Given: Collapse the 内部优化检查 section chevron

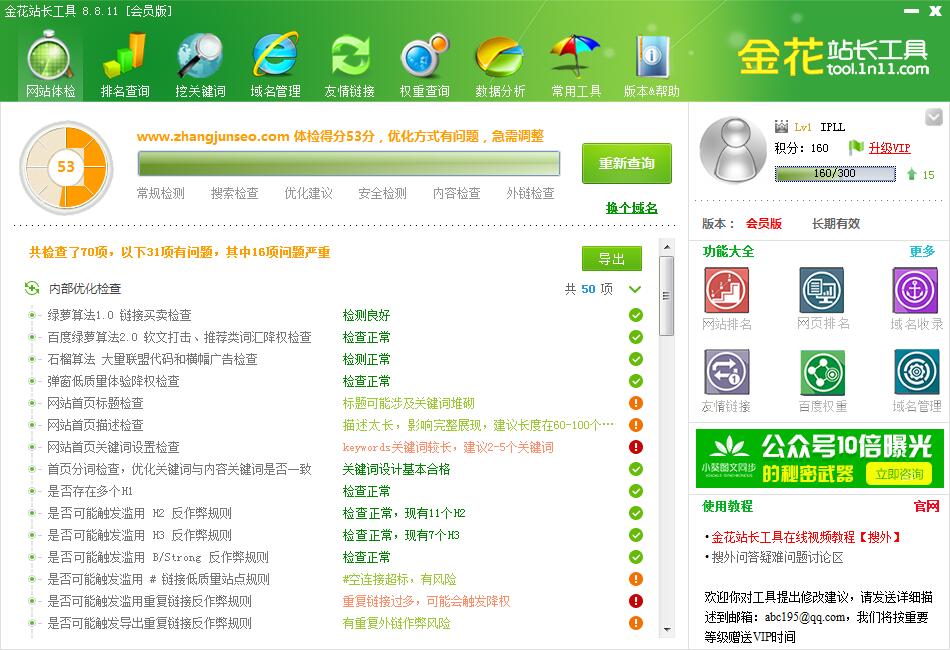Looking at the screenshot, I should [635, 289].
